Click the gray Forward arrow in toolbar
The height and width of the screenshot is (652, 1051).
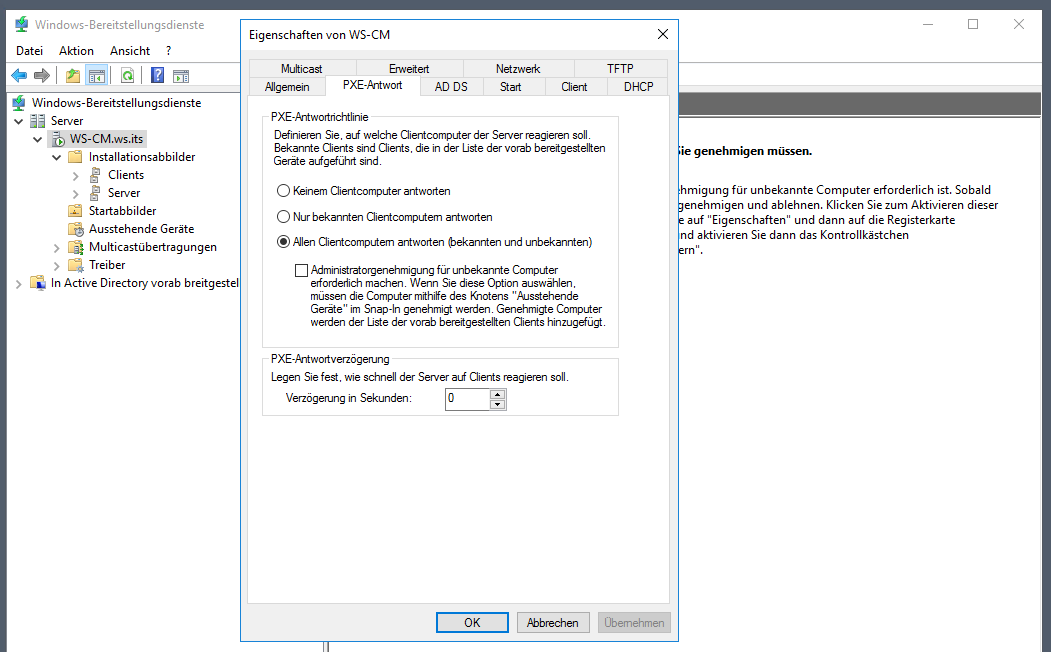click(x=42, y=76)
